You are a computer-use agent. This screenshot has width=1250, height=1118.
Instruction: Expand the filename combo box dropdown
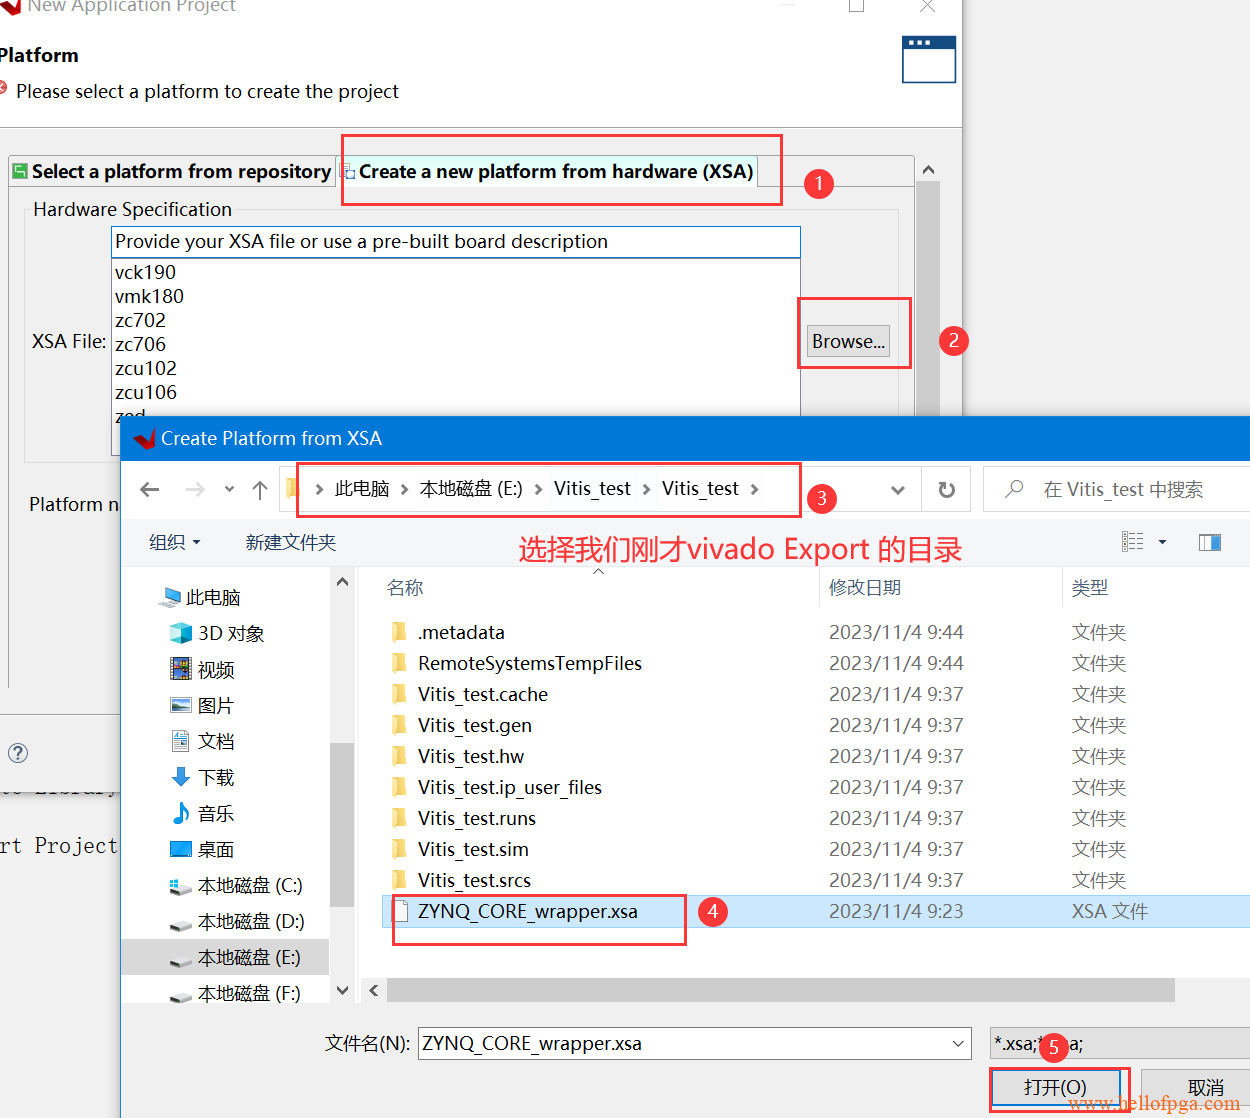pyautogui.click(x=958, y=1043)
